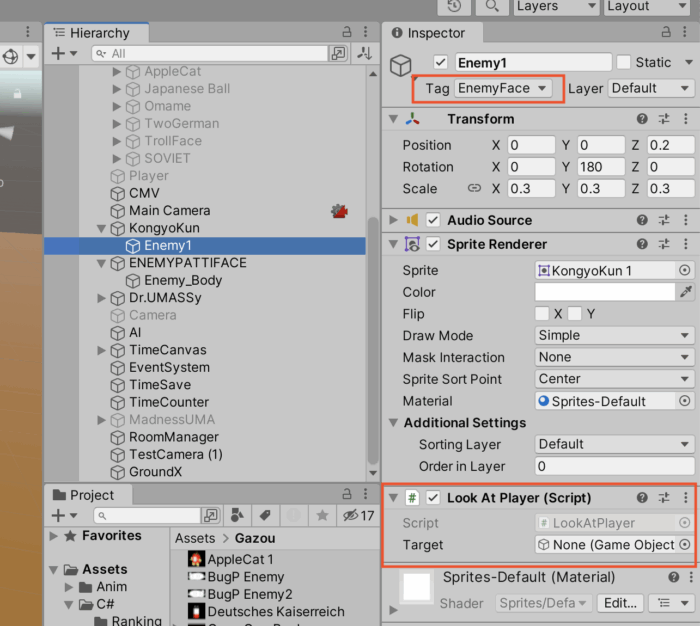Image resolution: width=700 pixels, height=626 pixels.
Task: Open undo history icon in top toolbar
Action: pyautogui.click(x=454, y=6)
